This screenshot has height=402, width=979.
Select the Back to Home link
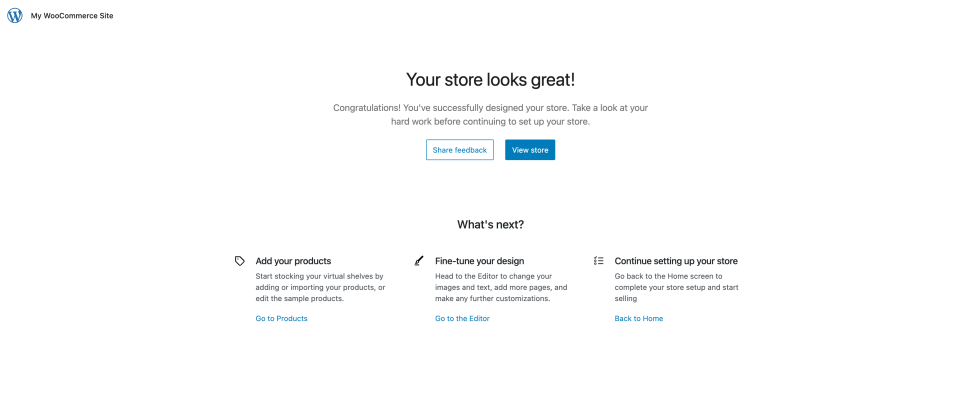tap(638, 318)
